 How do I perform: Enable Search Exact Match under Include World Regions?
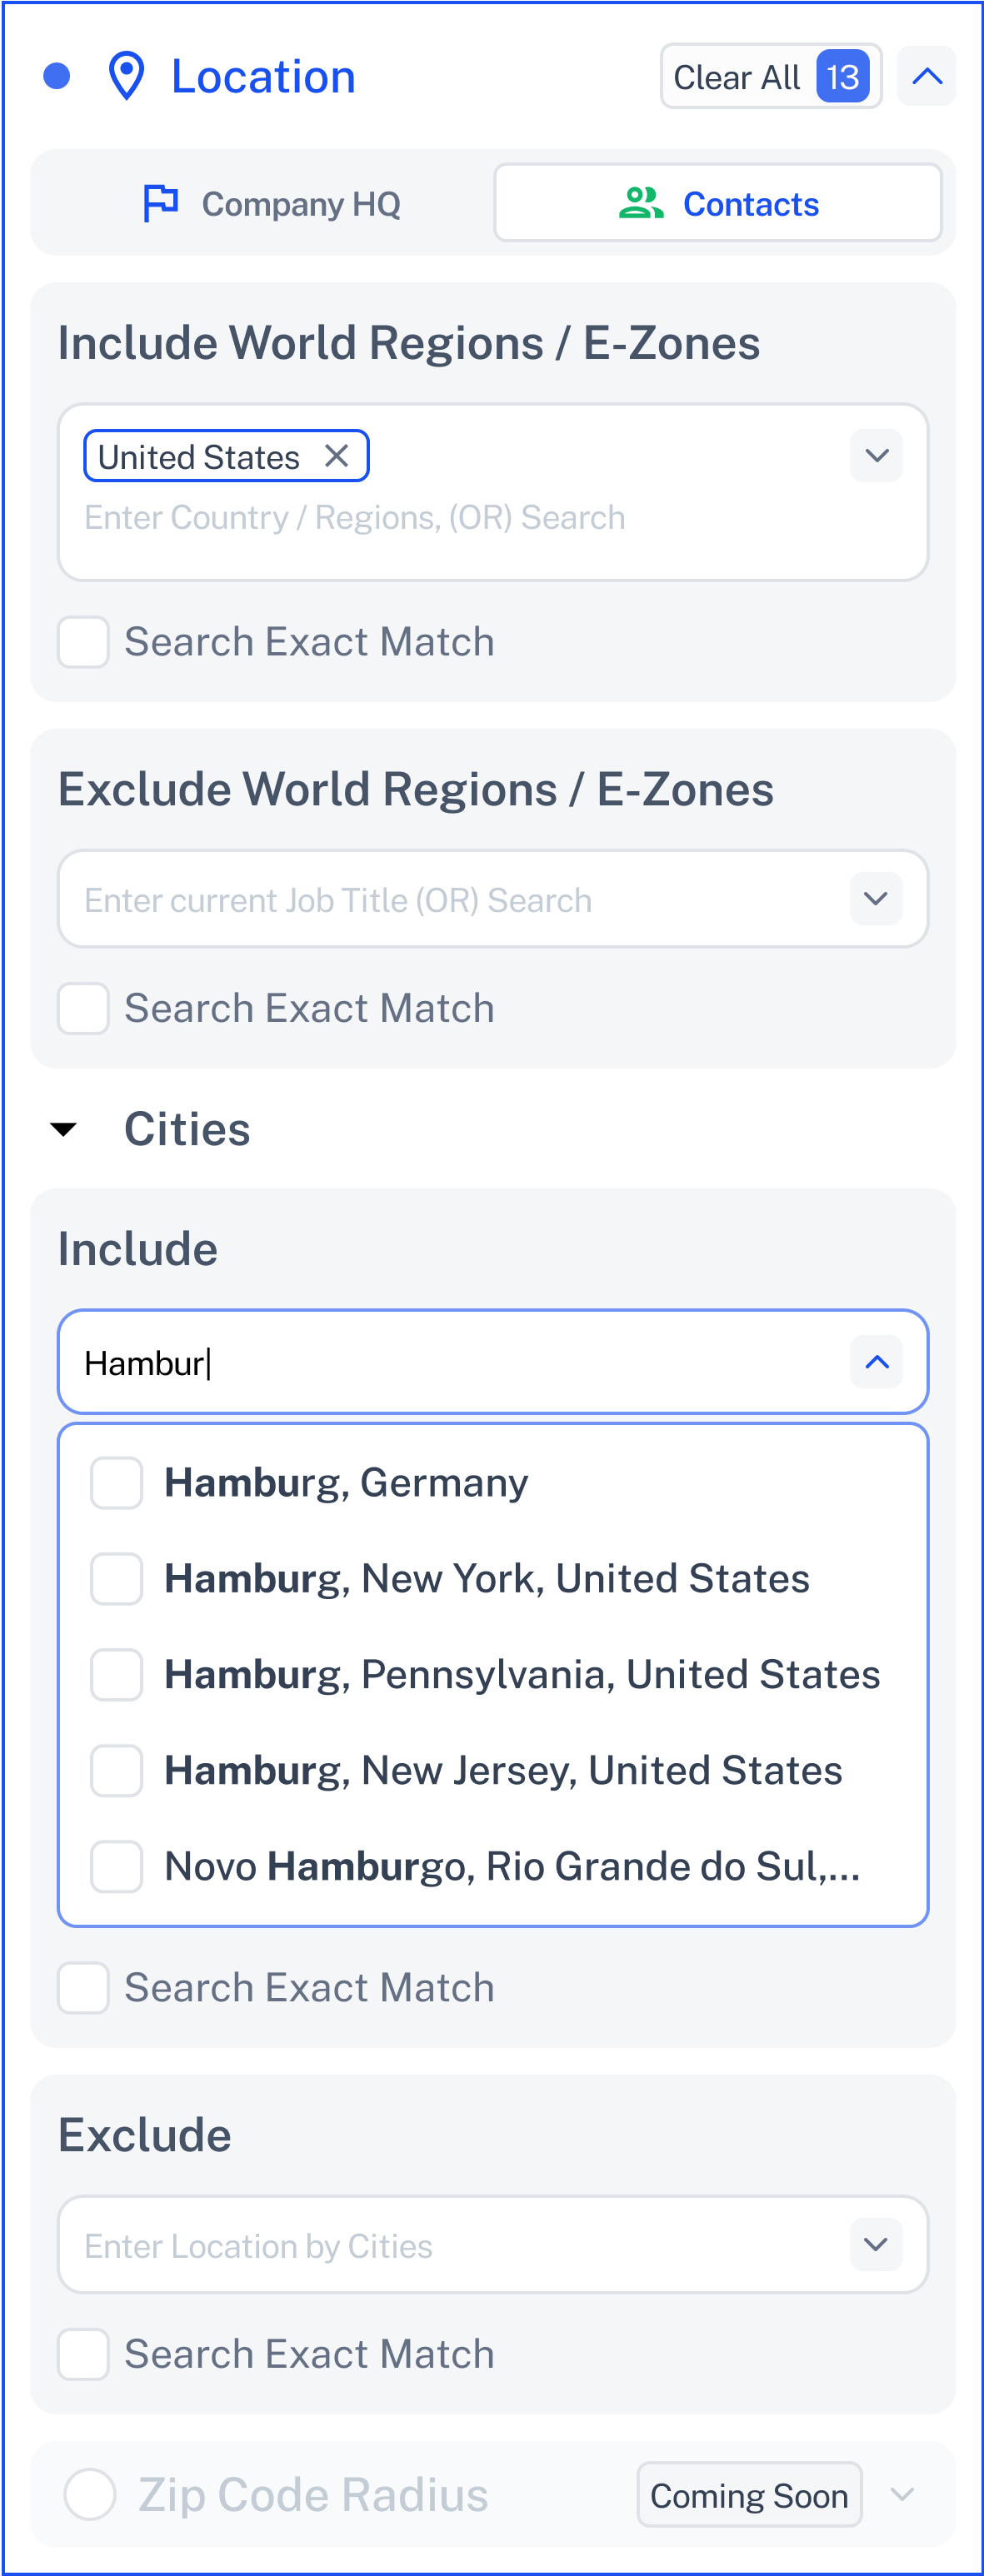[83, 642]
